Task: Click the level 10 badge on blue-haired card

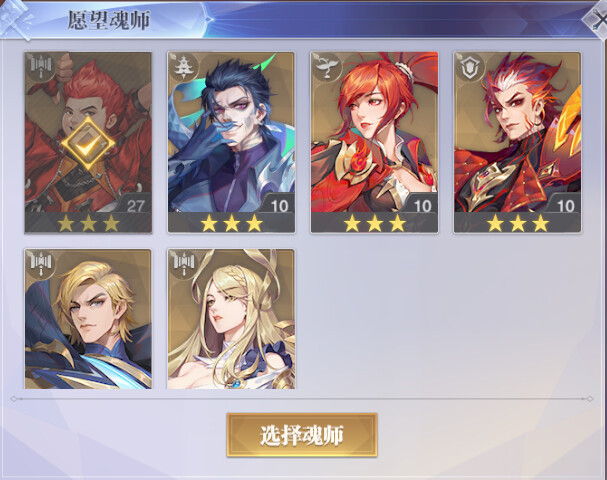Action: (279, 205)
